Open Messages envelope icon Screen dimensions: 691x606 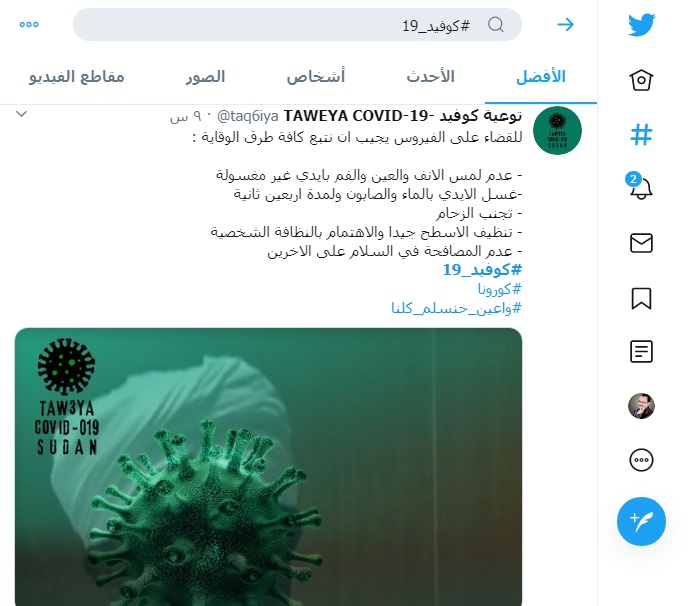point(641,243)
